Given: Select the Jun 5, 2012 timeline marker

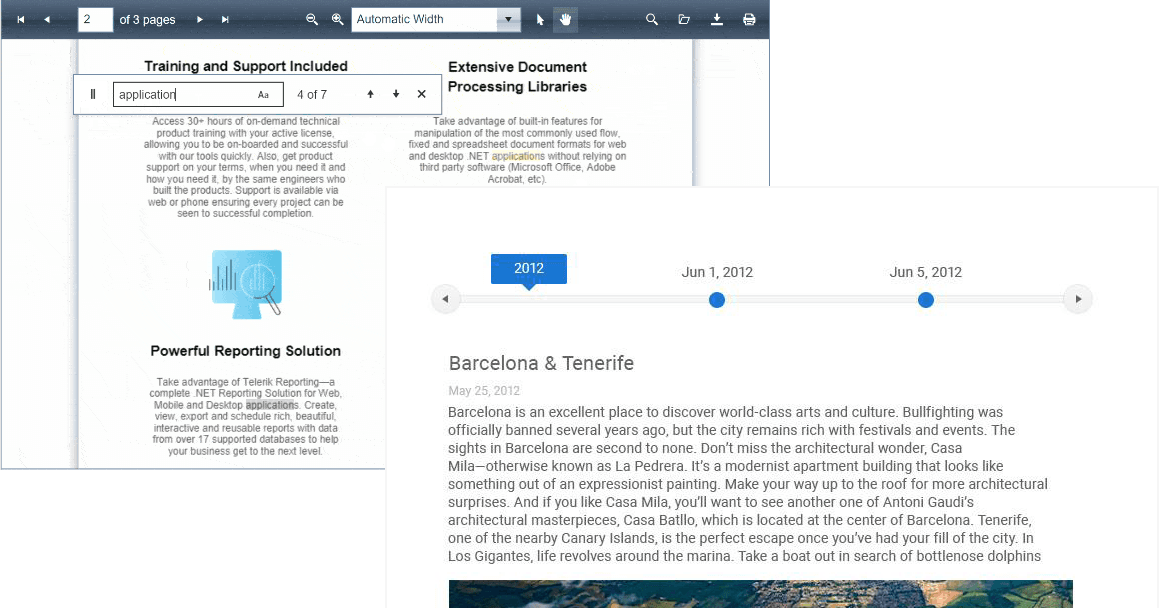Looking at the screenshot, I should [x=926, y=299].
